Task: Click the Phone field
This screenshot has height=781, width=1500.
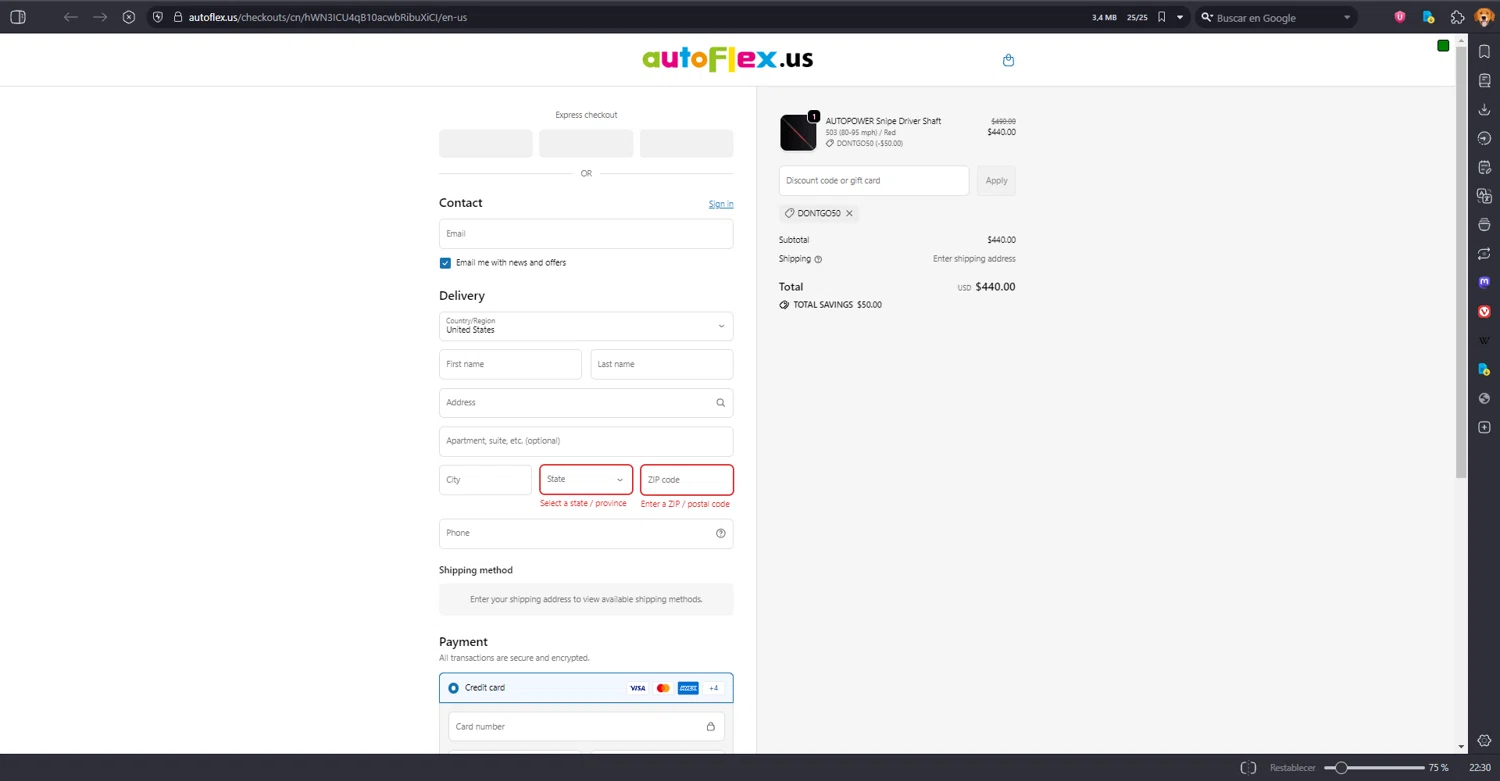Action: (x=586, y=533)
